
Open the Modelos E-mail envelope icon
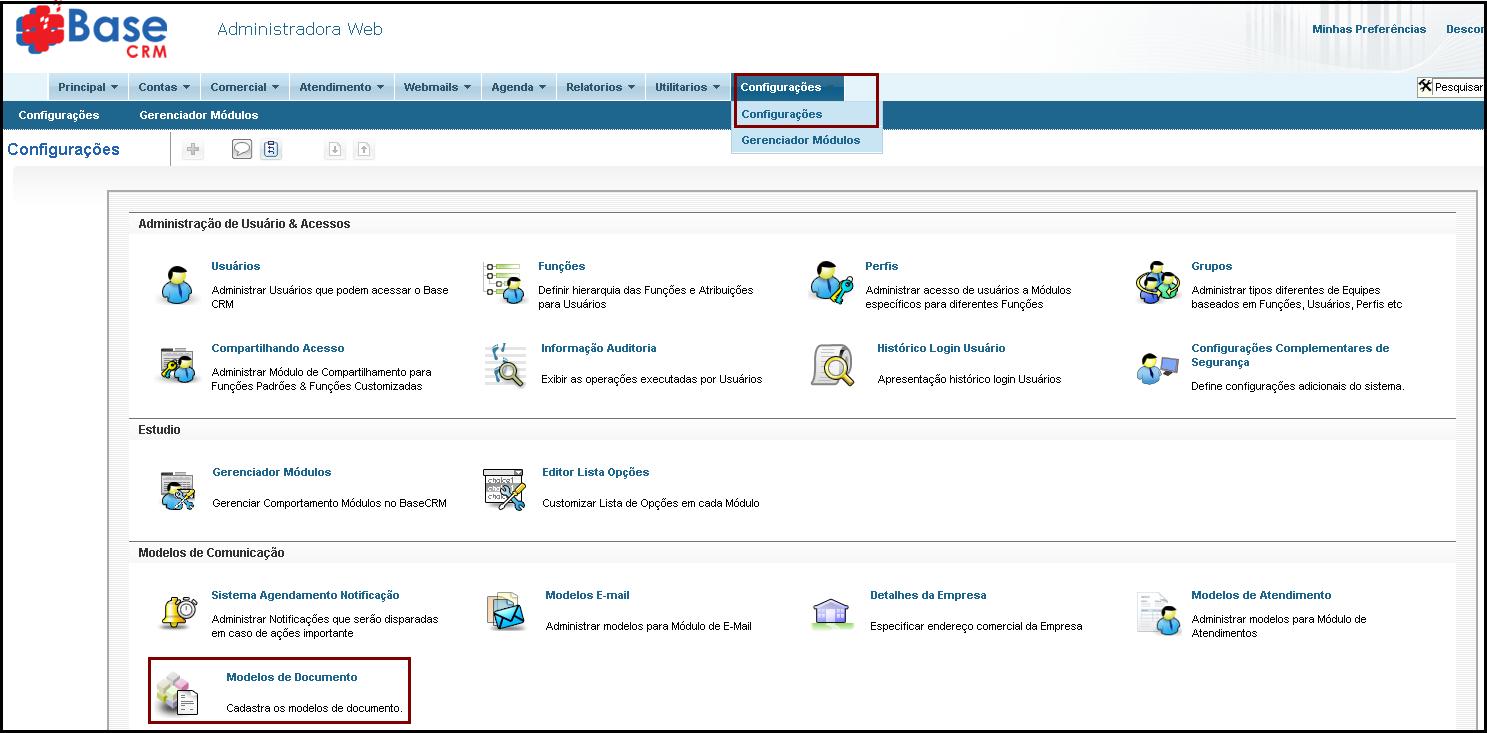[x=504, y=611]
